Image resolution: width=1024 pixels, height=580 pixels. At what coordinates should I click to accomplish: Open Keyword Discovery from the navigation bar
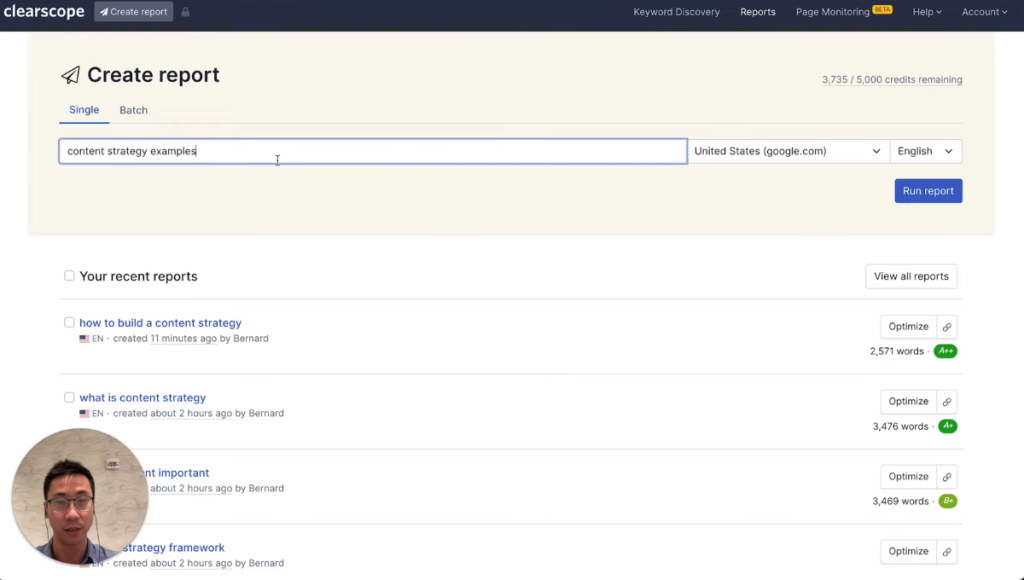(676, 11)
